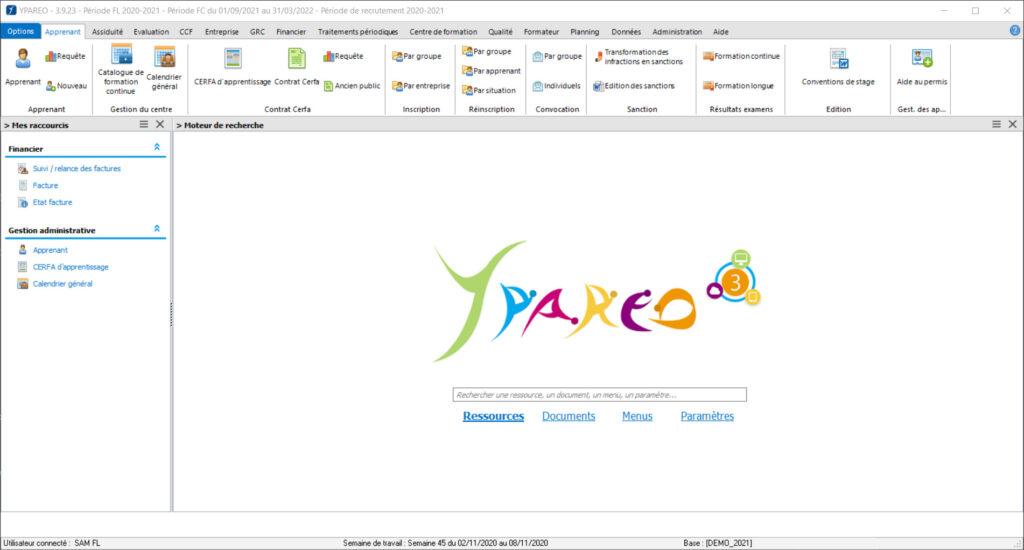Screen dimensions: 1024x550
Task: Open Ancien public
Action: (x=352, y=86)
